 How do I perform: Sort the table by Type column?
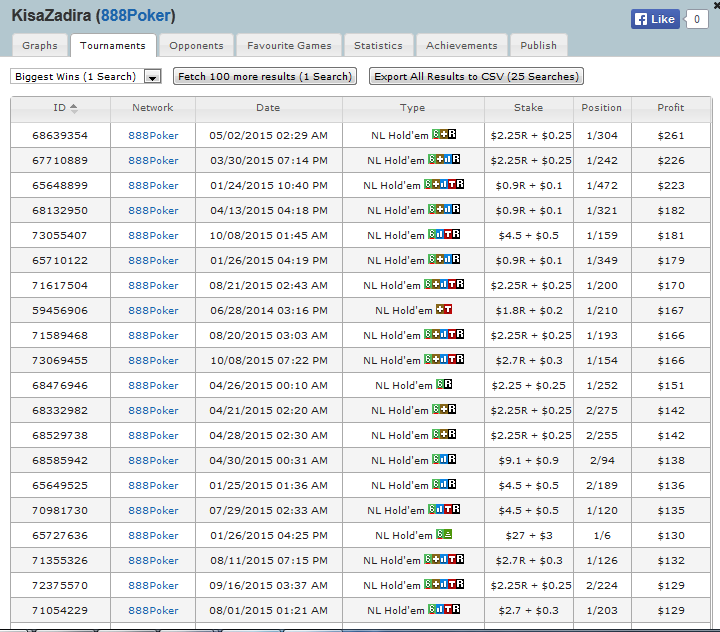coord(412,107)
